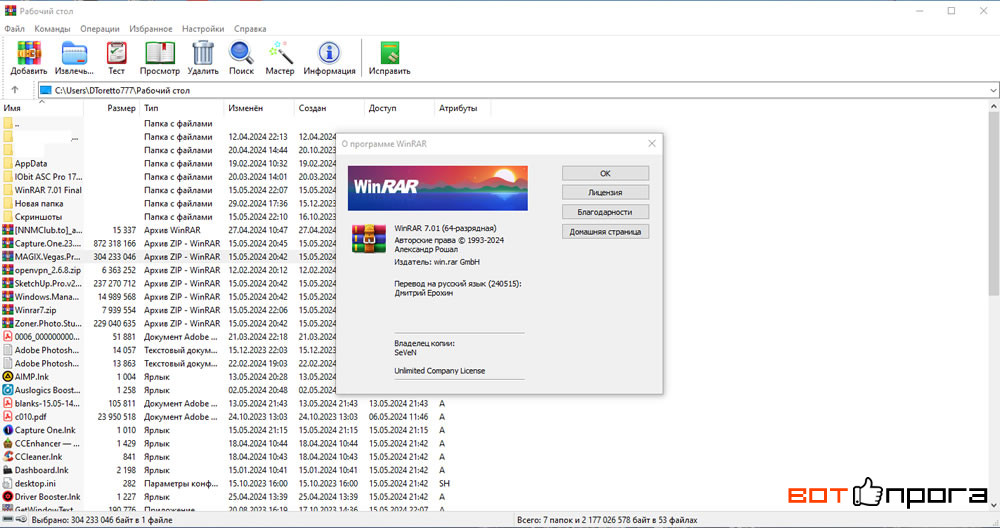Select the 0006_000000000... PDF row
The height and width of the screenshot is (528, 1000).
click(245, 337)
